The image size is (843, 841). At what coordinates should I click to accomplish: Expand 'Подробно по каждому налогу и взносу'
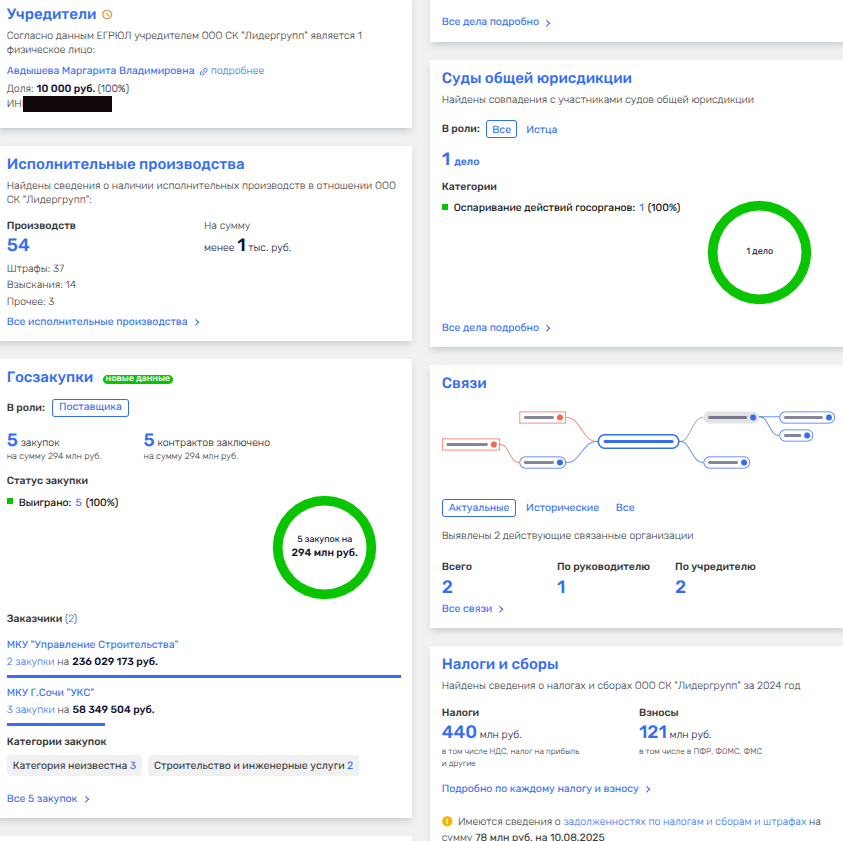click(547, 789)
